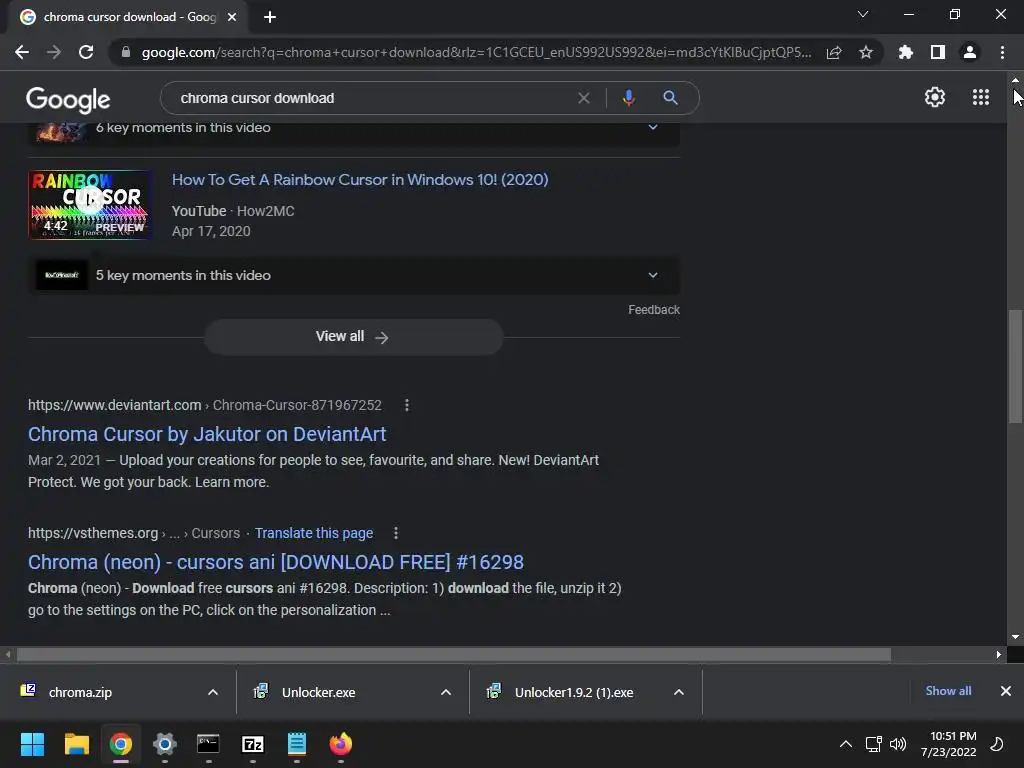Bookmark this page with the star
This screenshot has width=1024, height=768.
(866, 52)
